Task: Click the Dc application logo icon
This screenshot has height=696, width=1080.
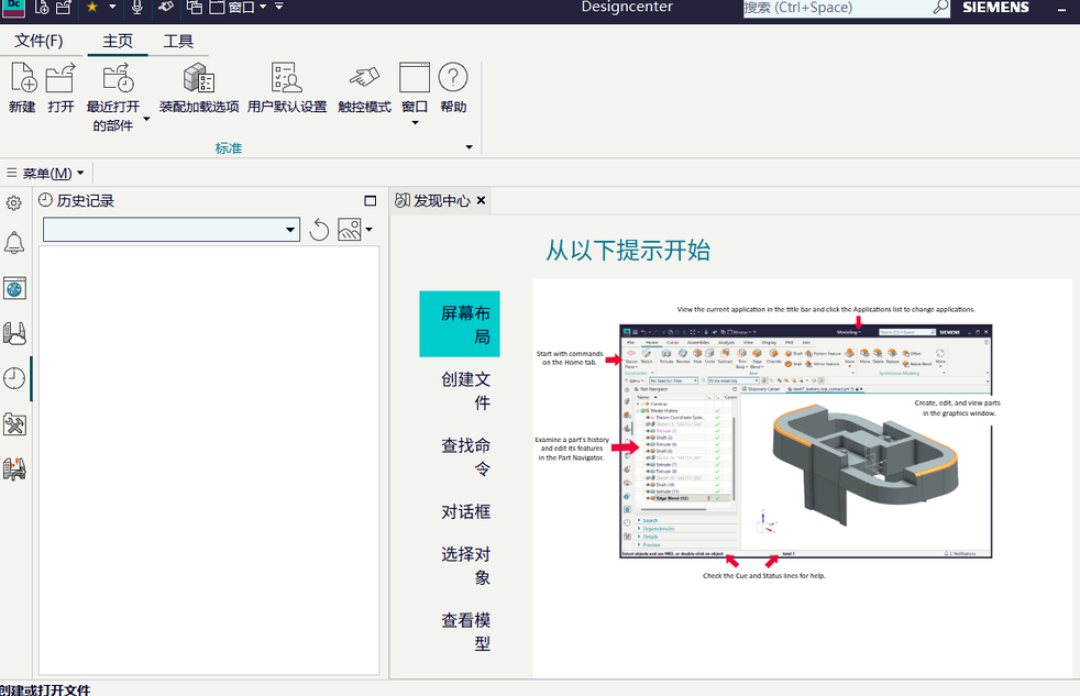Action: coord(14,7)
